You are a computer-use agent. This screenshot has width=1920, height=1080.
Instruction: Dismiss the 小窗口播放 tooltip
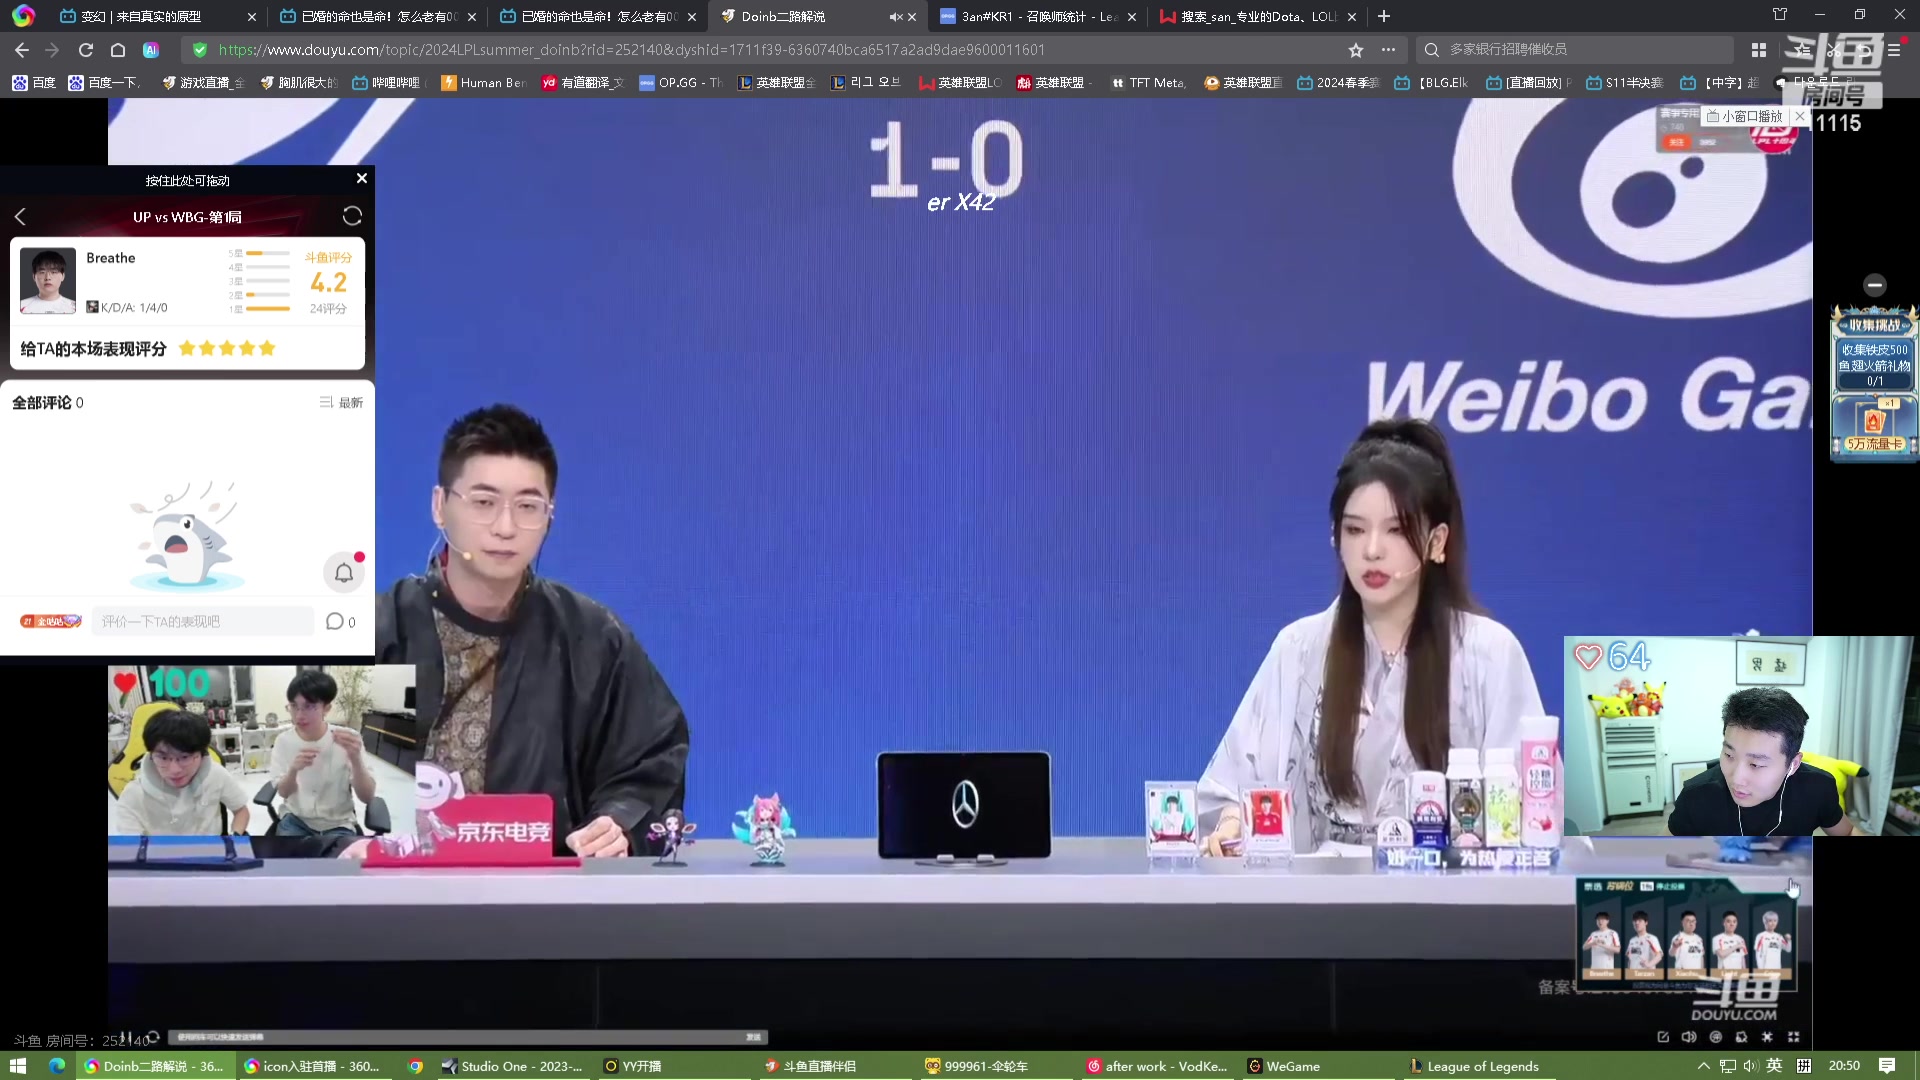[x=1800, y=117]
